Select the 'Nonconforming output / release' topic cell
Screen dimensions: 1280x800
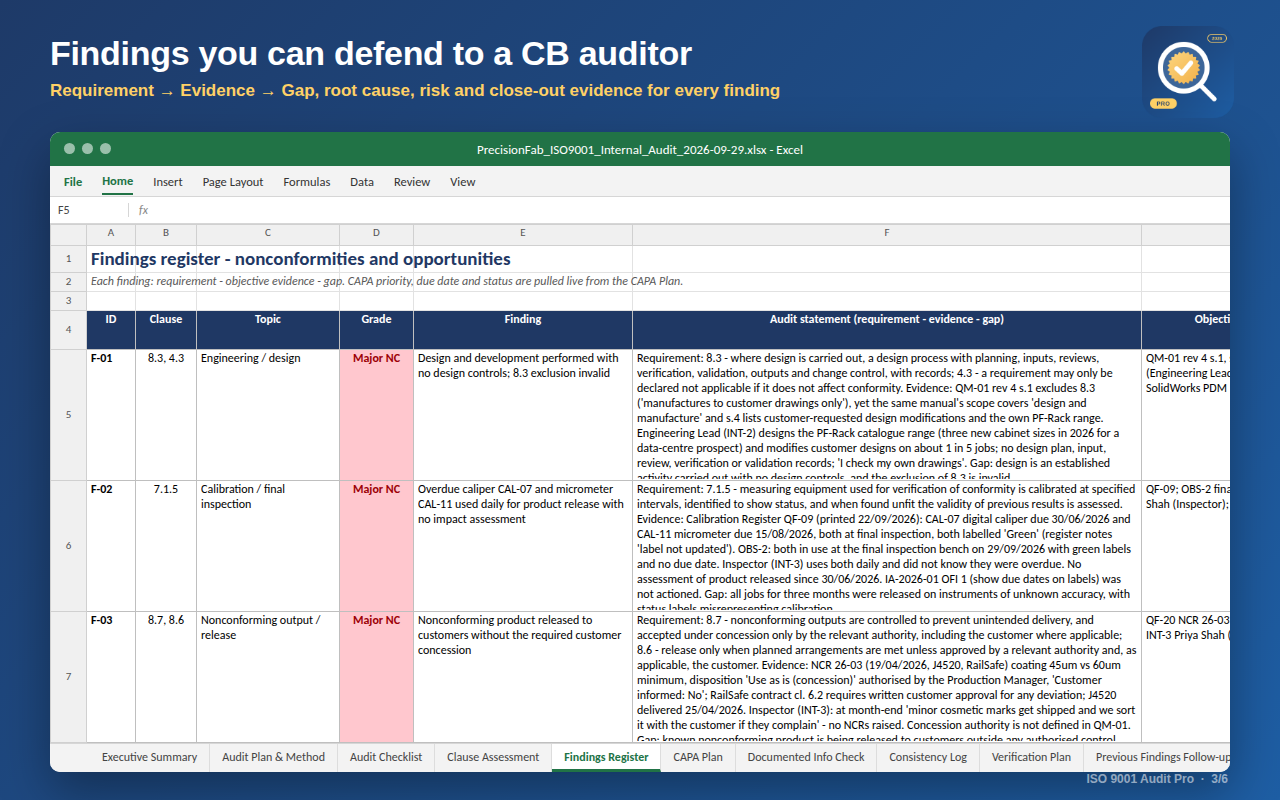point(268,677)
